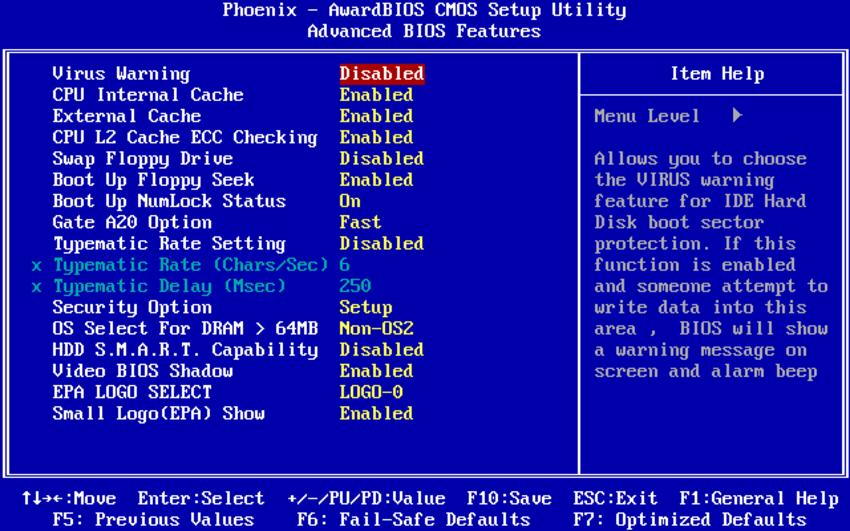Toggle the Swap Floppy Drive Disabled value
This screenshot has width=850, height=531.
pyautogui.click(x=382, y=159)
